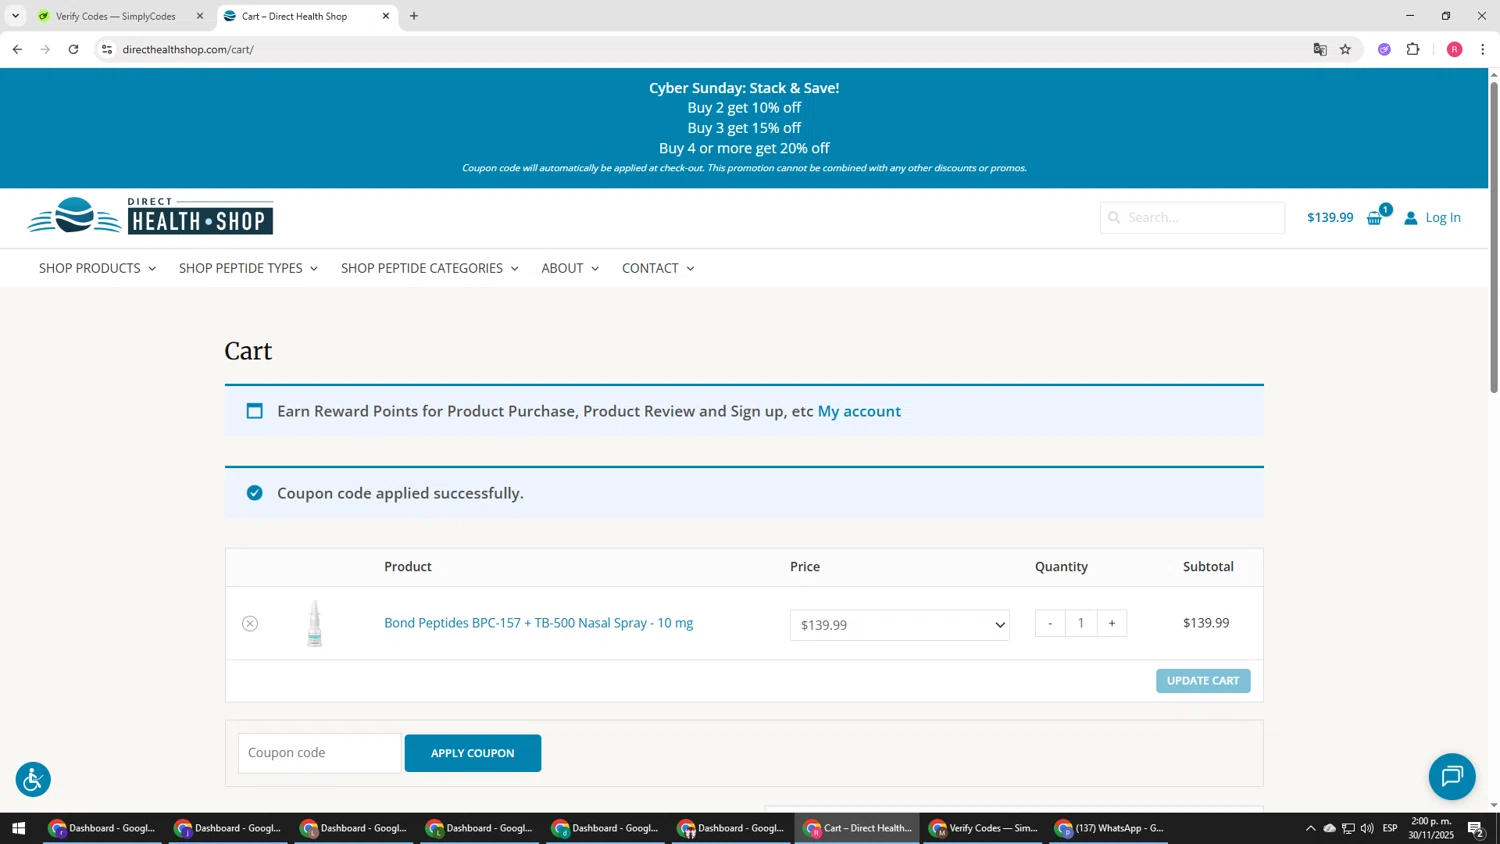
Task: Click the browser address bar URL
Action: tap(188, 49)
